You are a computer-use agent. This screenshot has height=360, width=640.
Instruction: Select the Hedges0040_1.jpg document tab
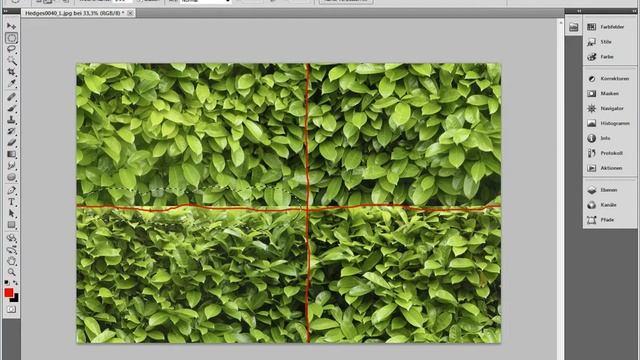tap(74, 13)
